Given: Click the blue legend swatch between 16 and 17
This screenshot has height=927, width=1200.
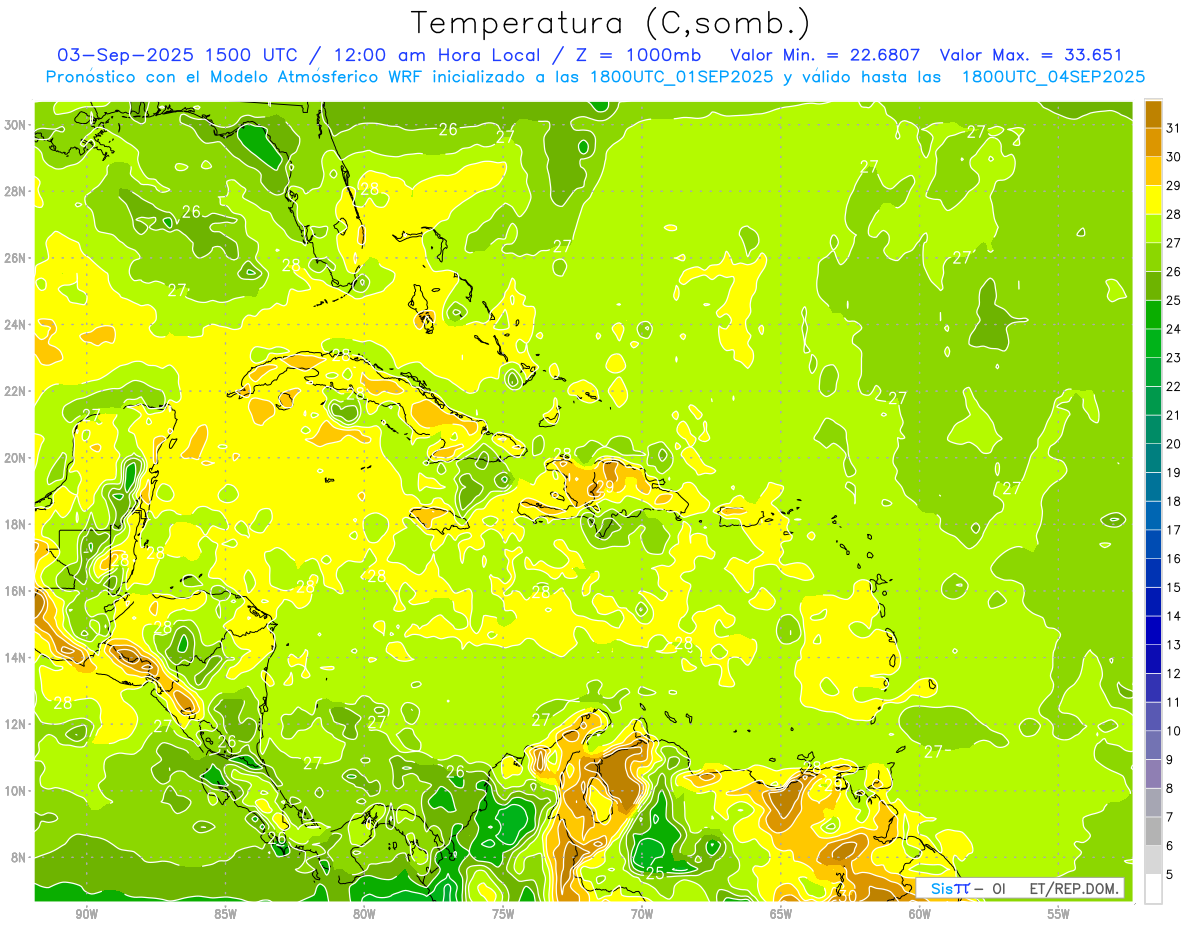Looking at the screenshot, I should coord(1153,544).
